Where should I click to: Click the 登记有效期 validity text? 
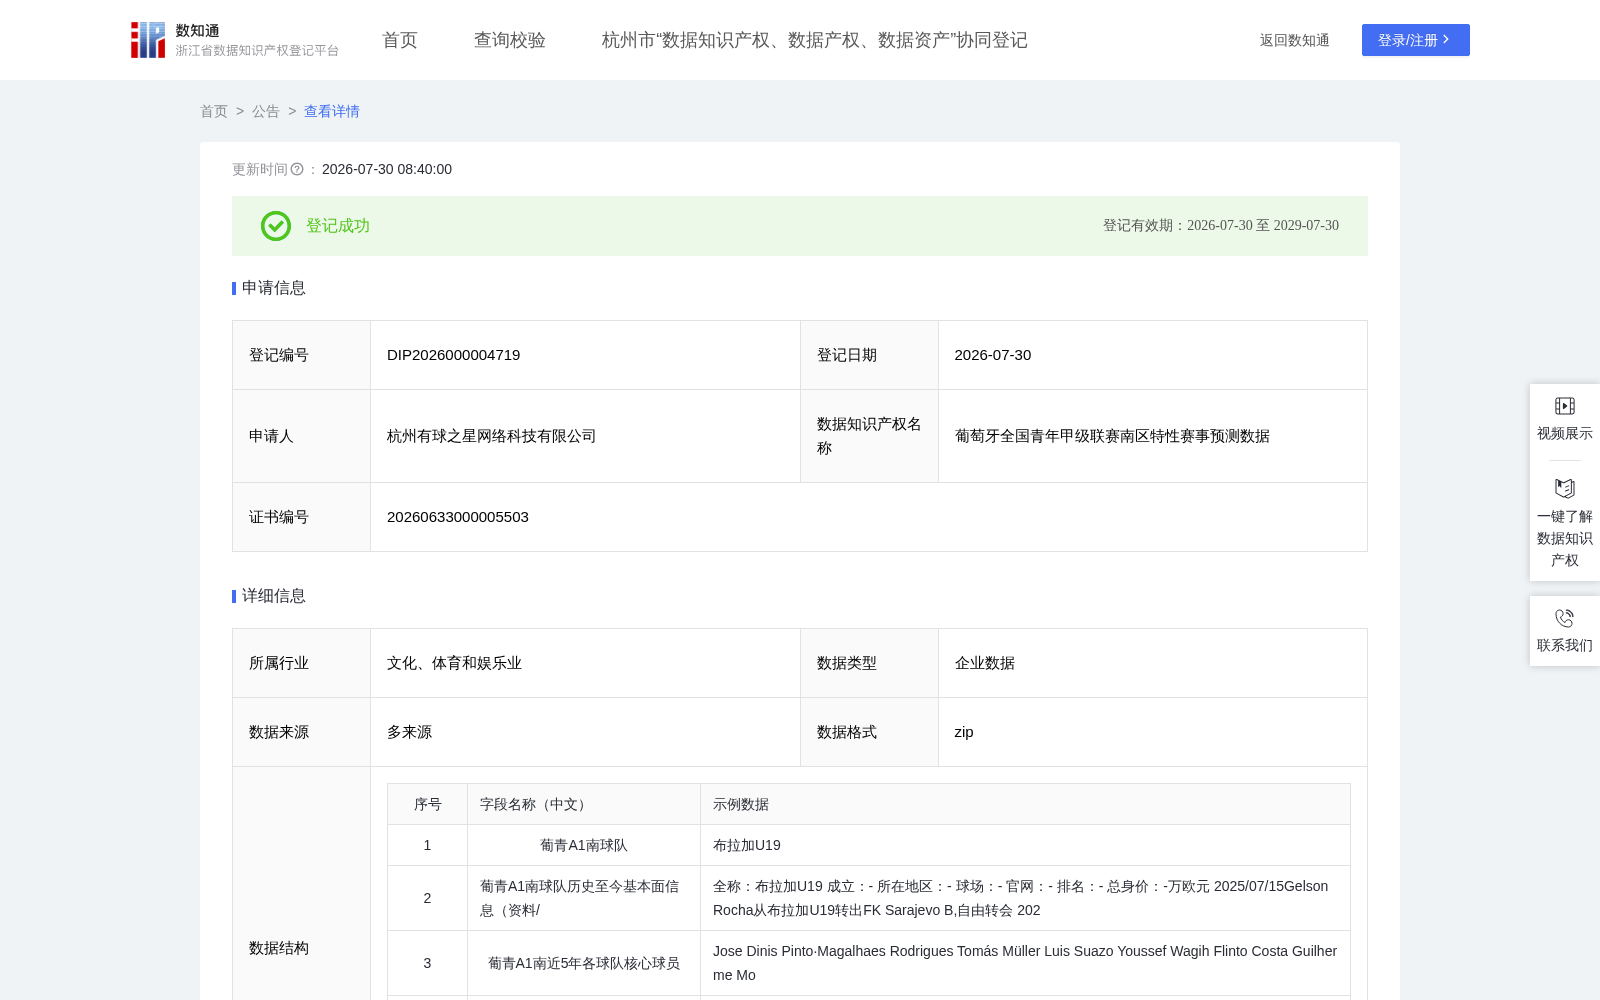pos(1221,226)
